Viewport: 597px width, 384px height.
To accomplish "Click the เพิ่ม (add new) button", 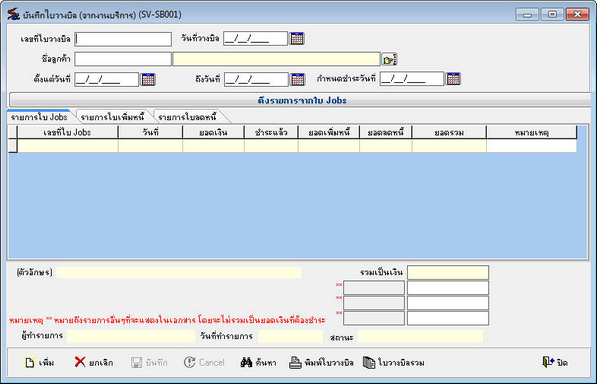I will pyautogui.click(x=40, y=363).
